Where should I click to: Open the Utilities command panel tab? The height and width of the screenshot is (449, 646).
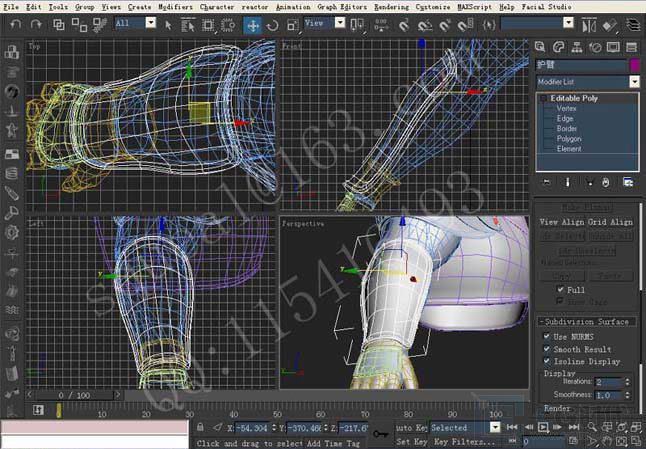[x=632, y=47]
